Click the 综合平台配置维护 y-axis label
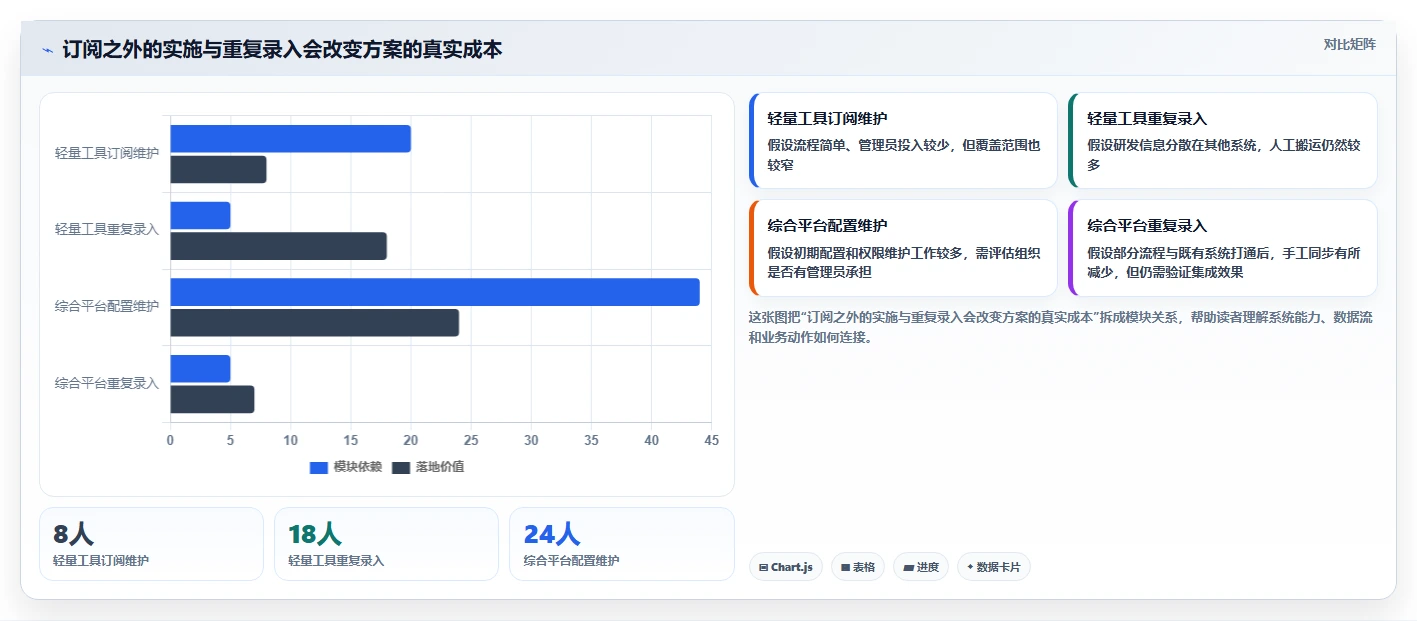This screenshot has height=621, width=1417. [x=107, y=306]
